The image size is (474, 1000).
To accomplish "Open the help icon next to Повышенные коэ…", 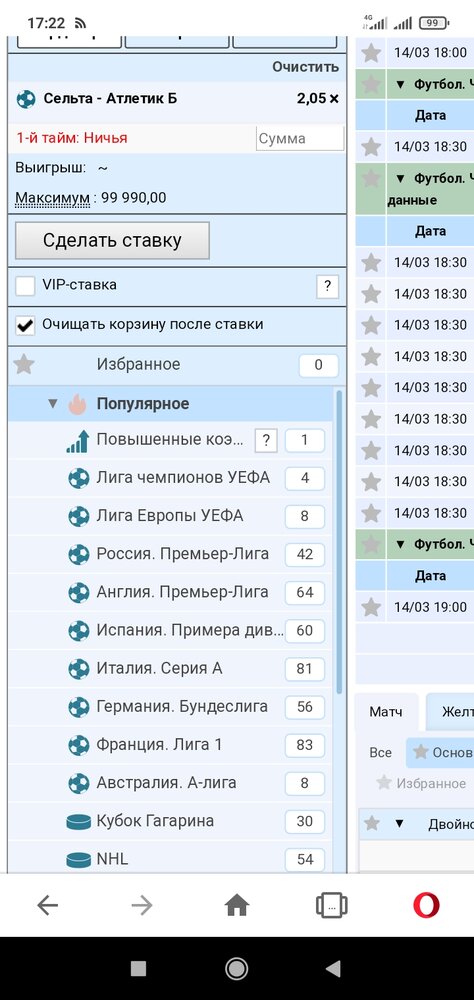I will pos(266,441).
